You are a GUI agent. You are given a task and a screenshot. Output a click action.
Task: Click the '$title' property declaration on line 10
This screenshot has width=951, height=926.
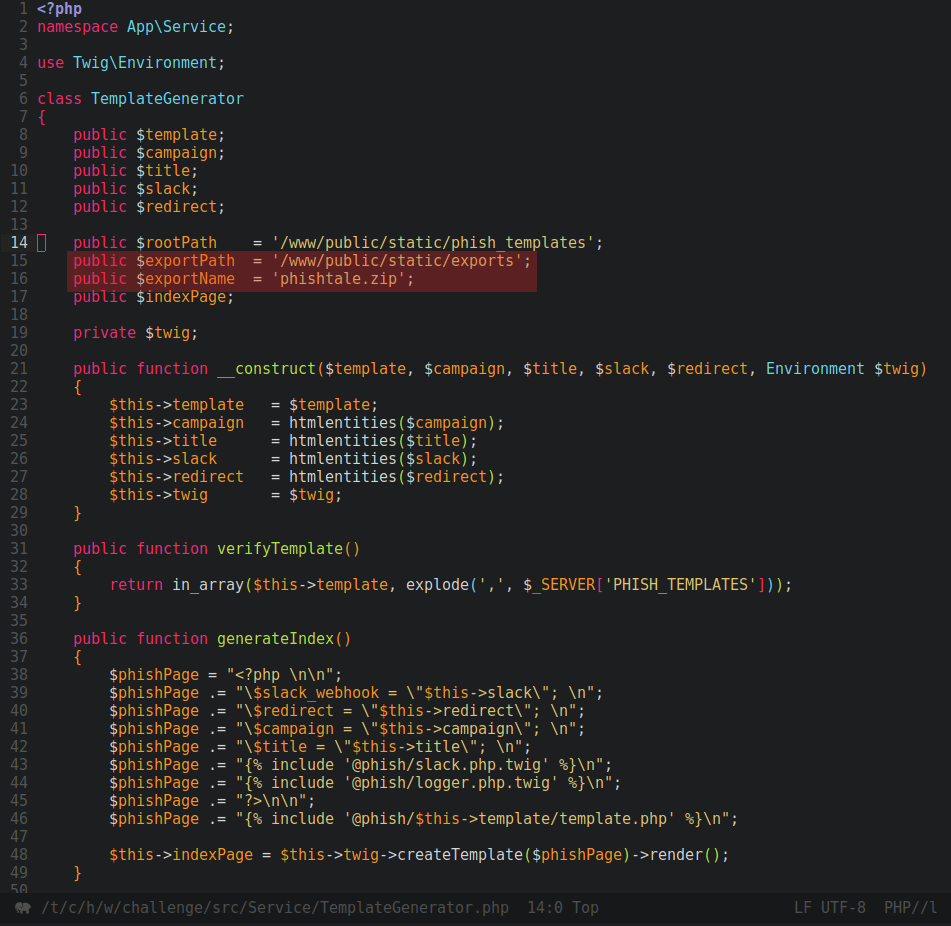click(163, 171)
